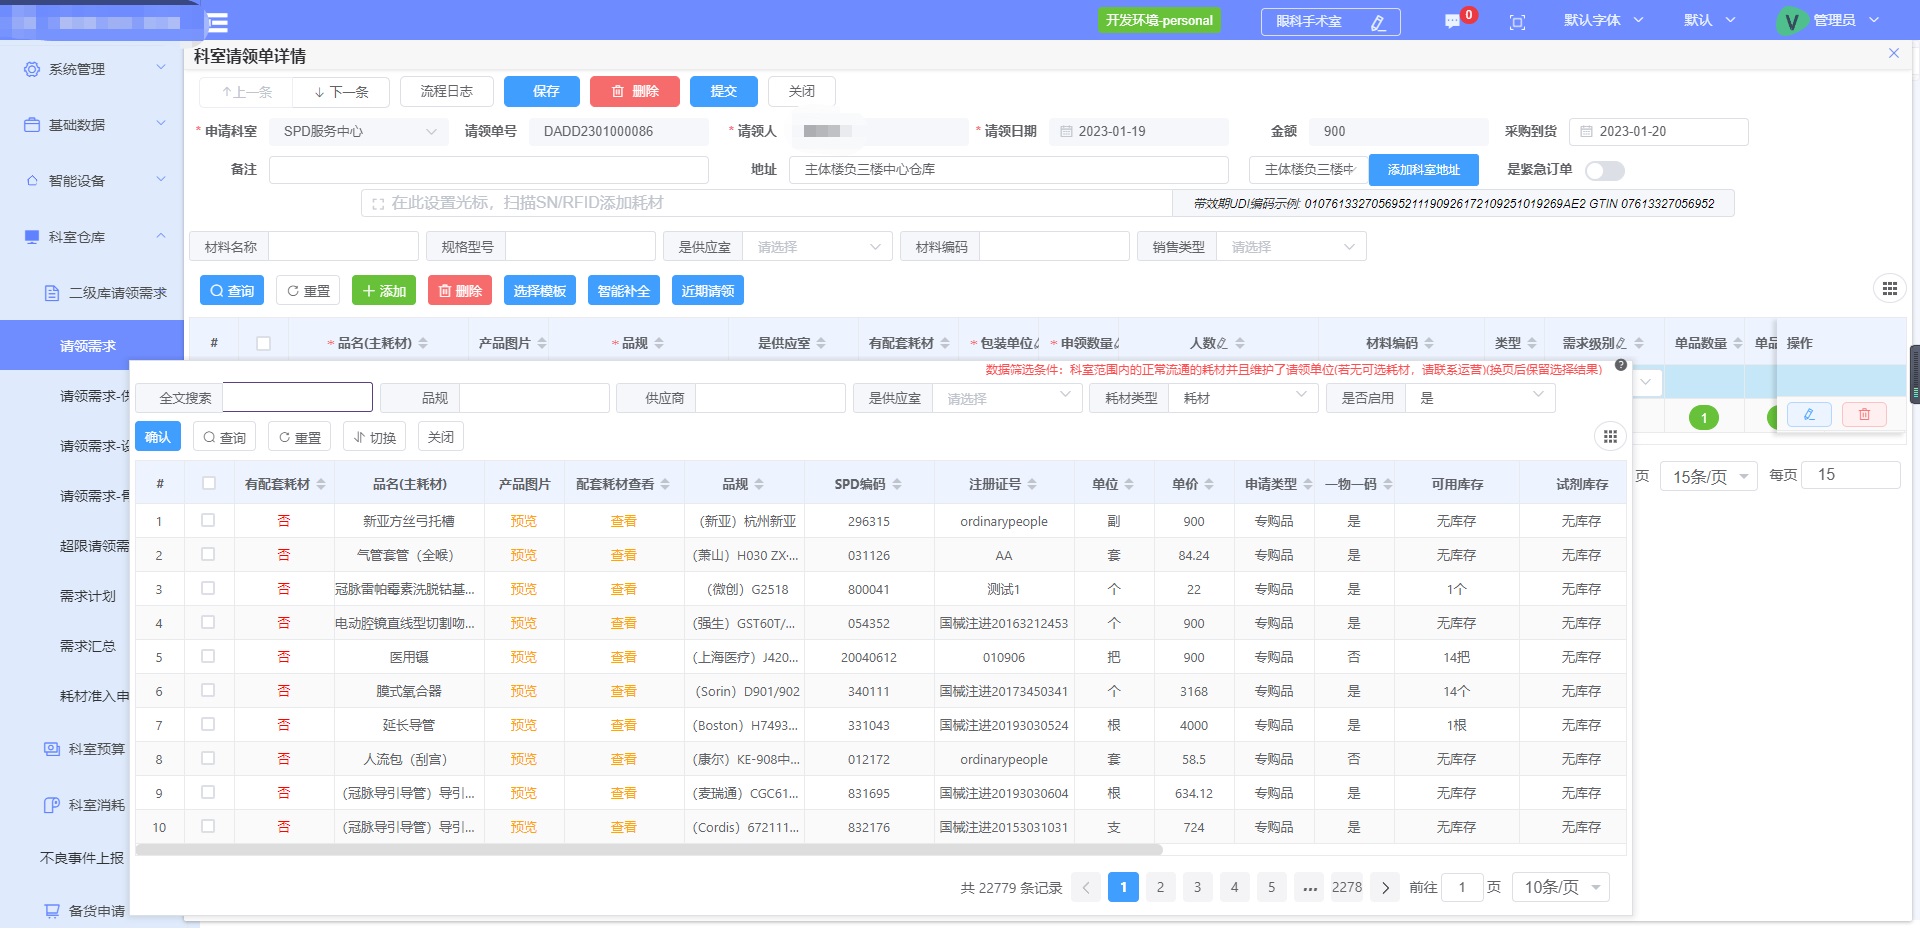Click popup 关闭 button
The image size is (1920, 929).
point(441,437)
